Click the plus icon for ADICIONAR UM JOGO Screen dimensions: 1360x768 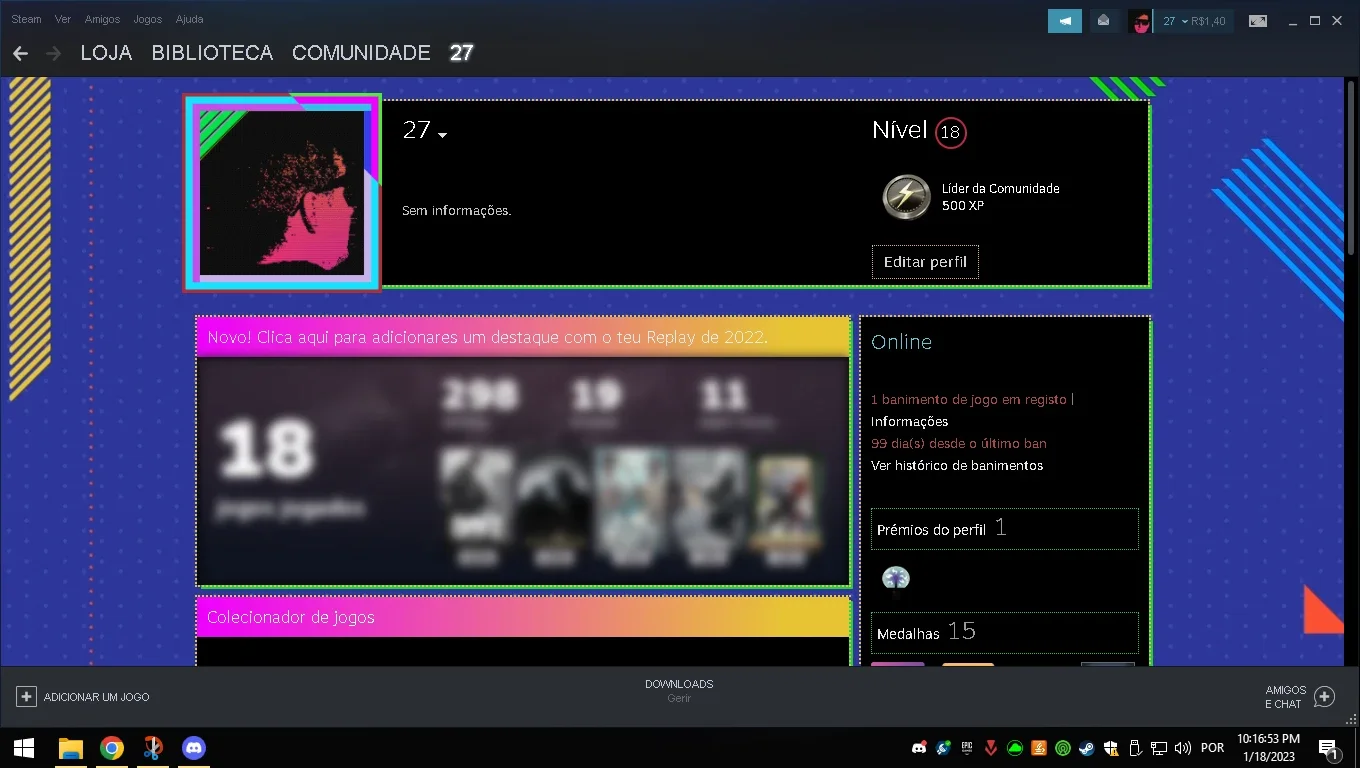coord(26,696)
